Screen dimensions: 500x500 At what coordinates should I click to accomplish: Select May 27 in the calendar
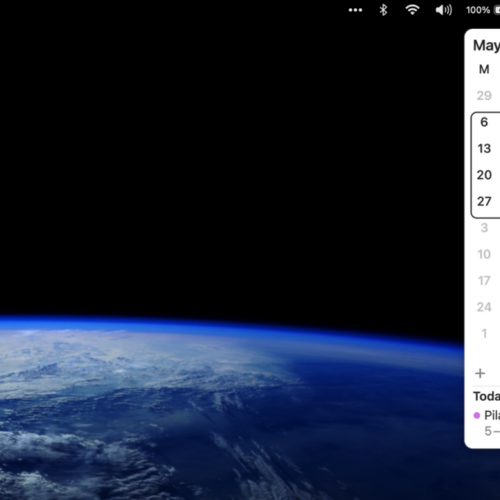click(484, 201)
